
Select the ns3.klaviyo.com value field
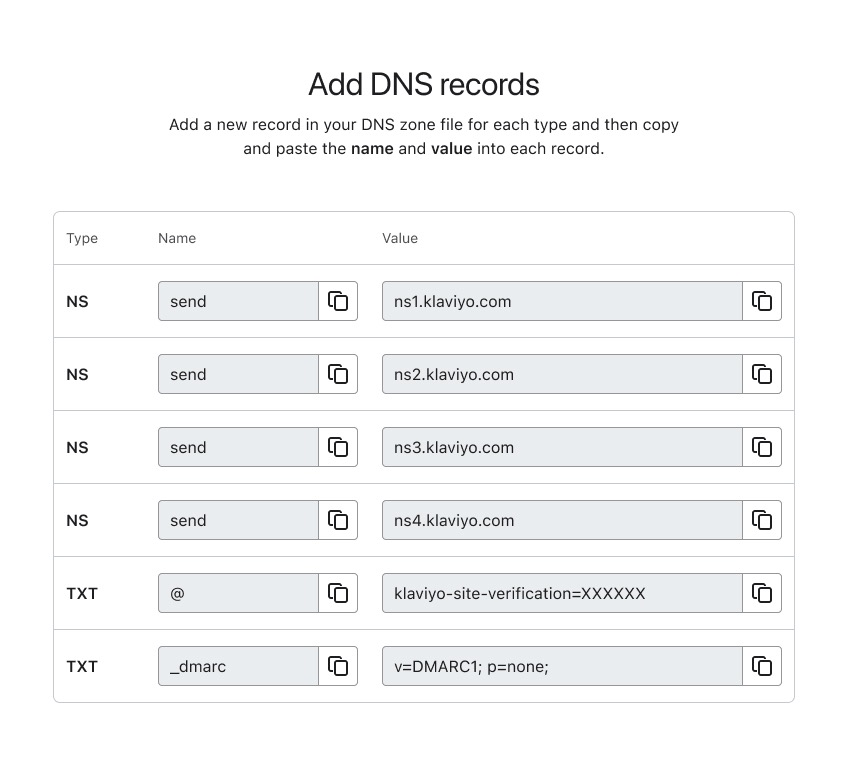coord(561,447)
